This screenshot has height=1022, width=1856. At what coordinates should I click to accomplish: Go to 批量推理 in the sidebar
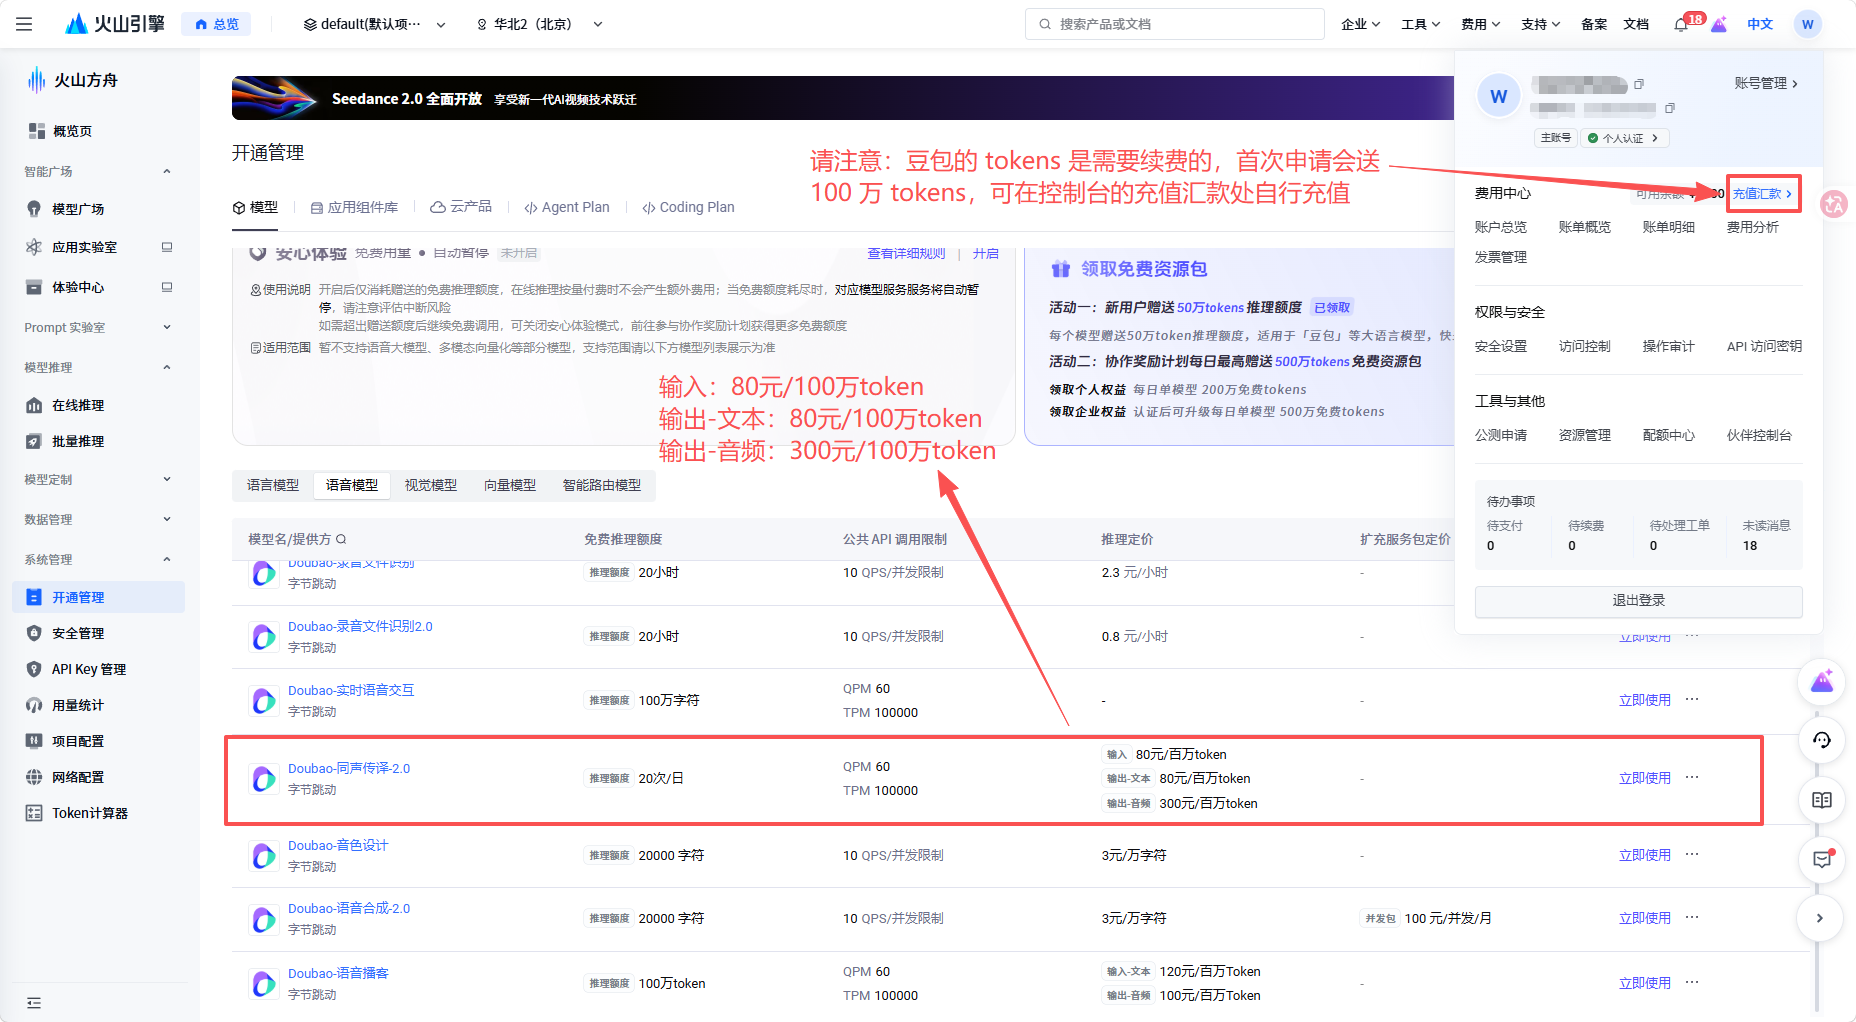point(78,441)
